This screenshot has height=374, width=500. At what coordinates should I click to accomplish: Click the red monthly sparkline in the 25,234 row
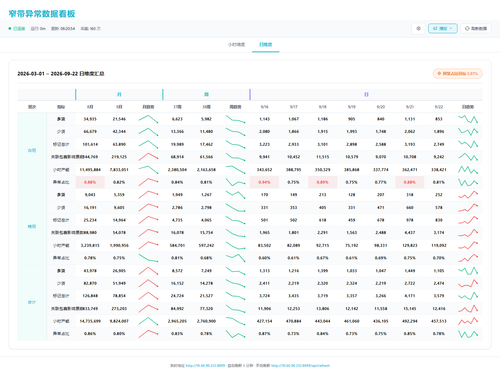point(148,220)
